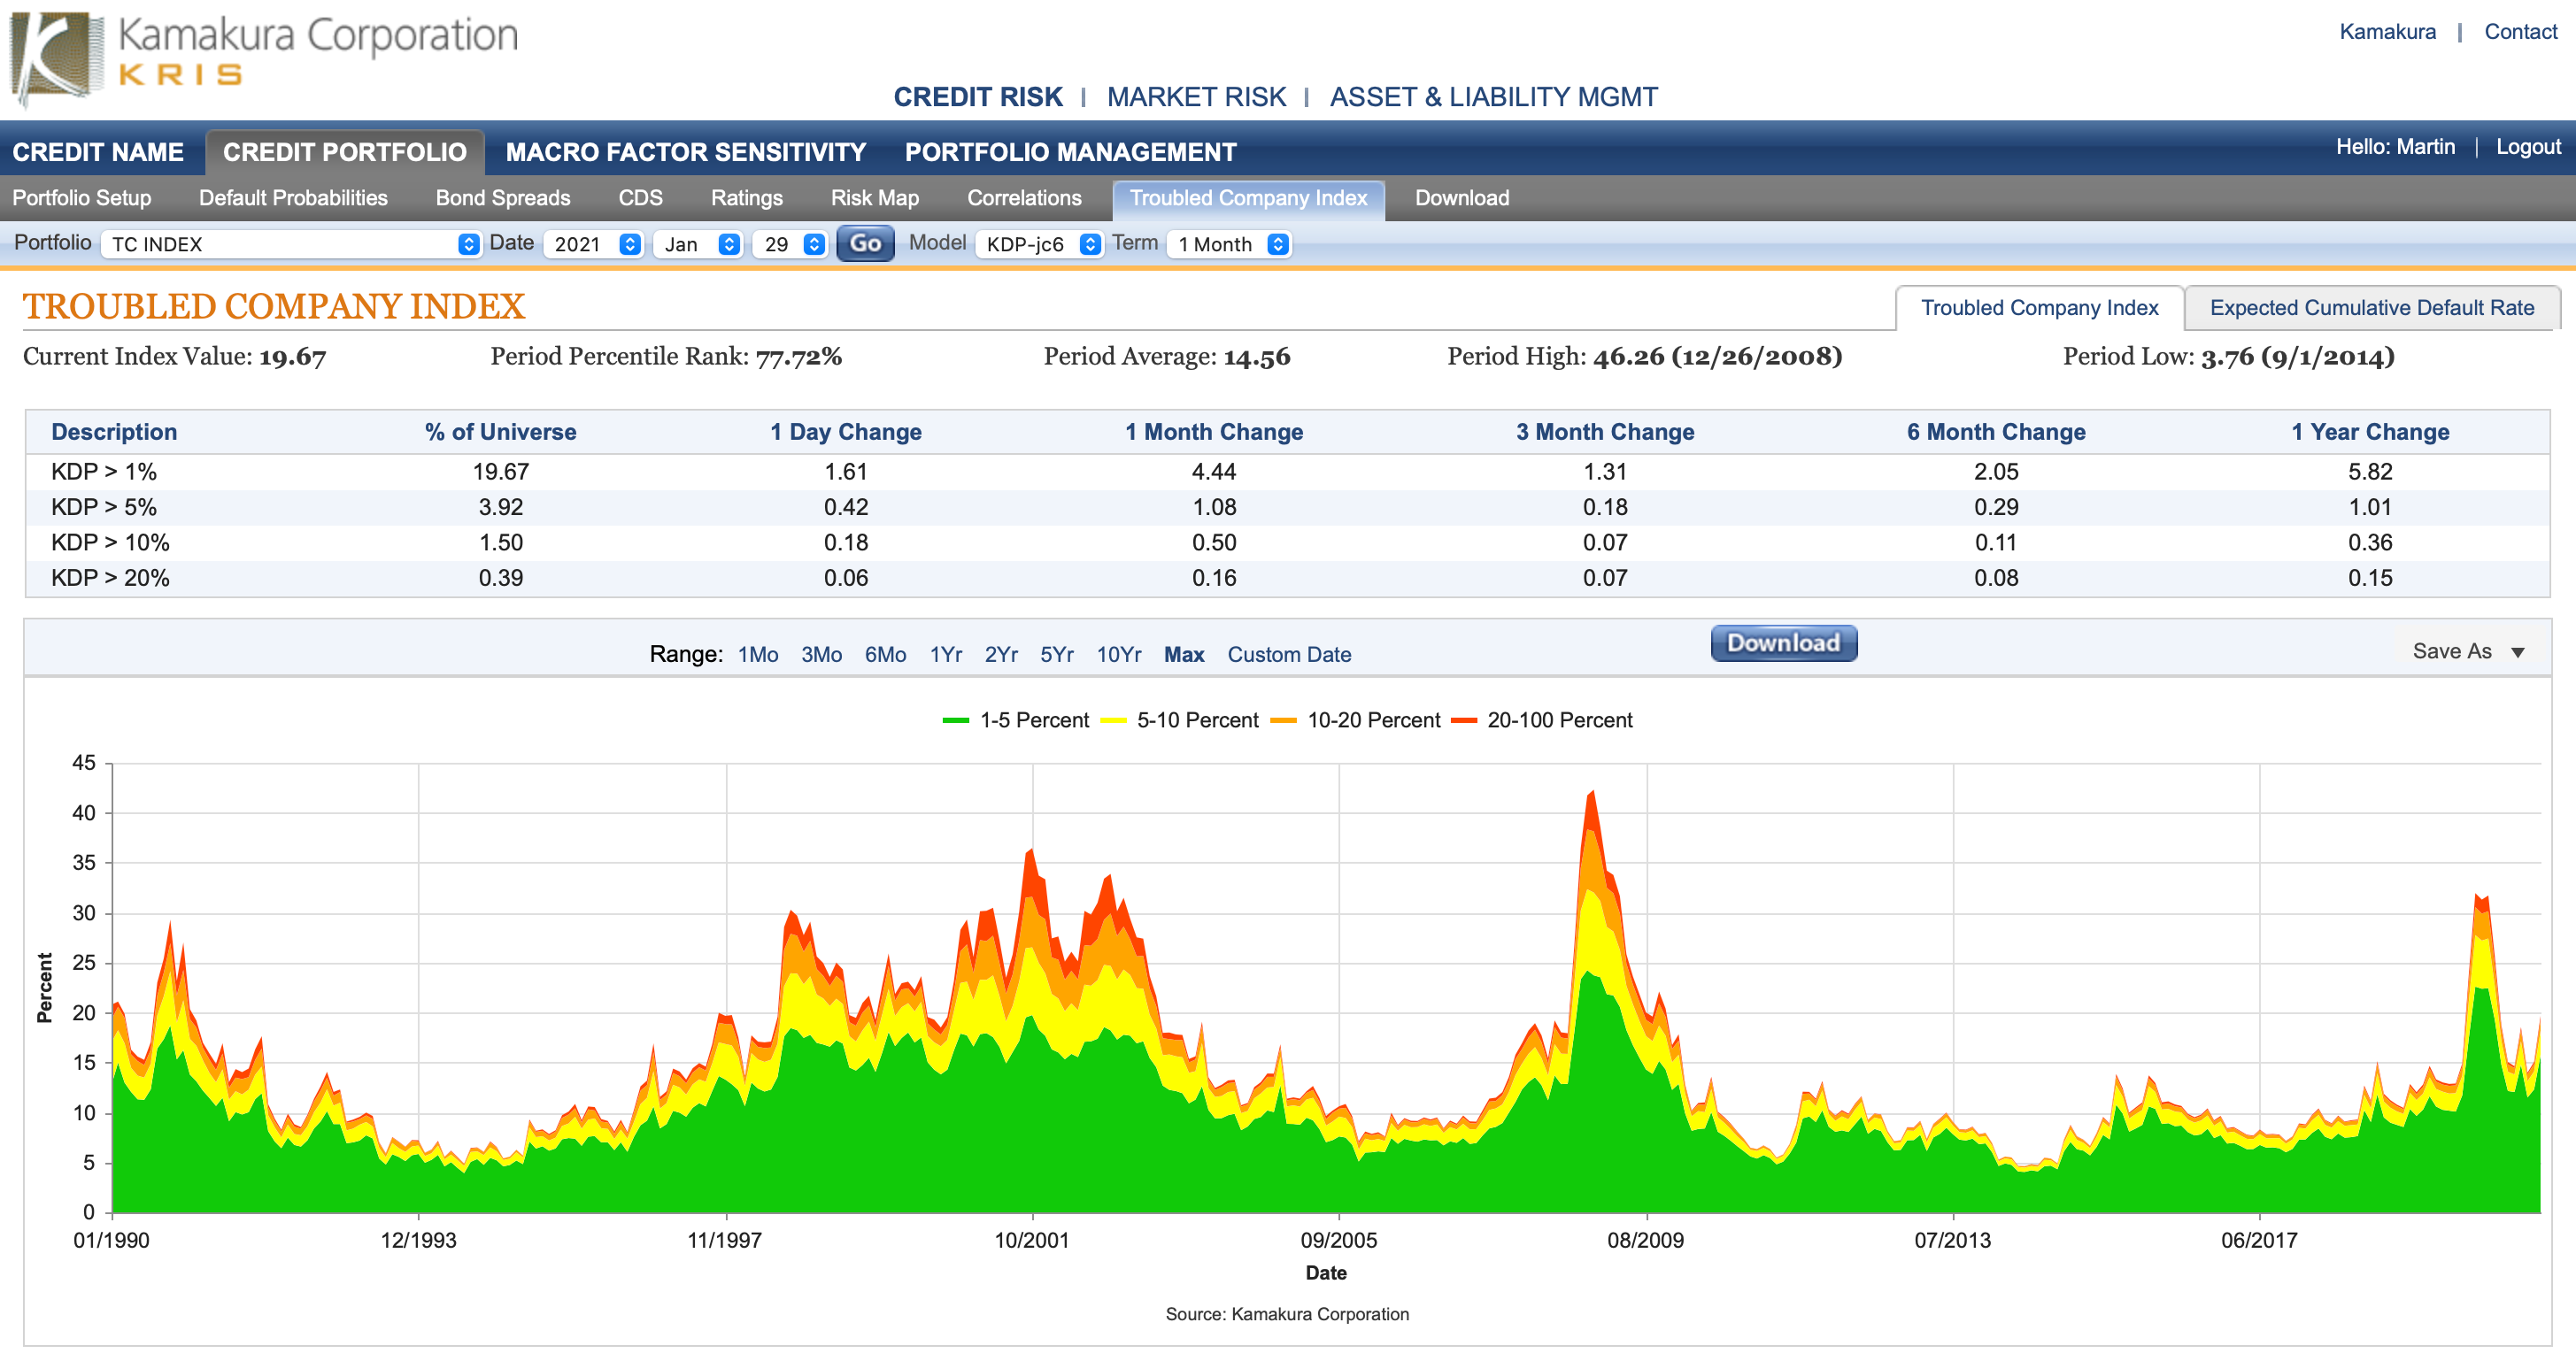Open the CREDIT RISK section
The image size is (2576, 1361).
(x=977, y=97)
